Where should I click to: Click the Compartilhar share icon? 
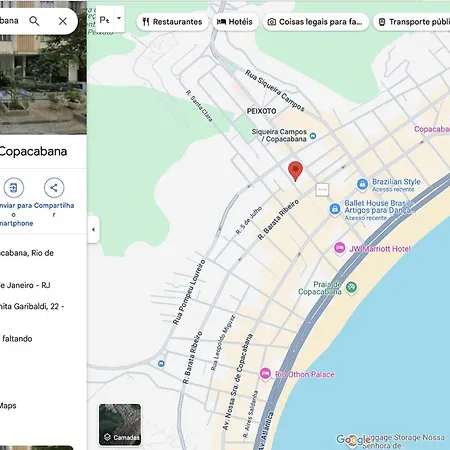(54, 188)
